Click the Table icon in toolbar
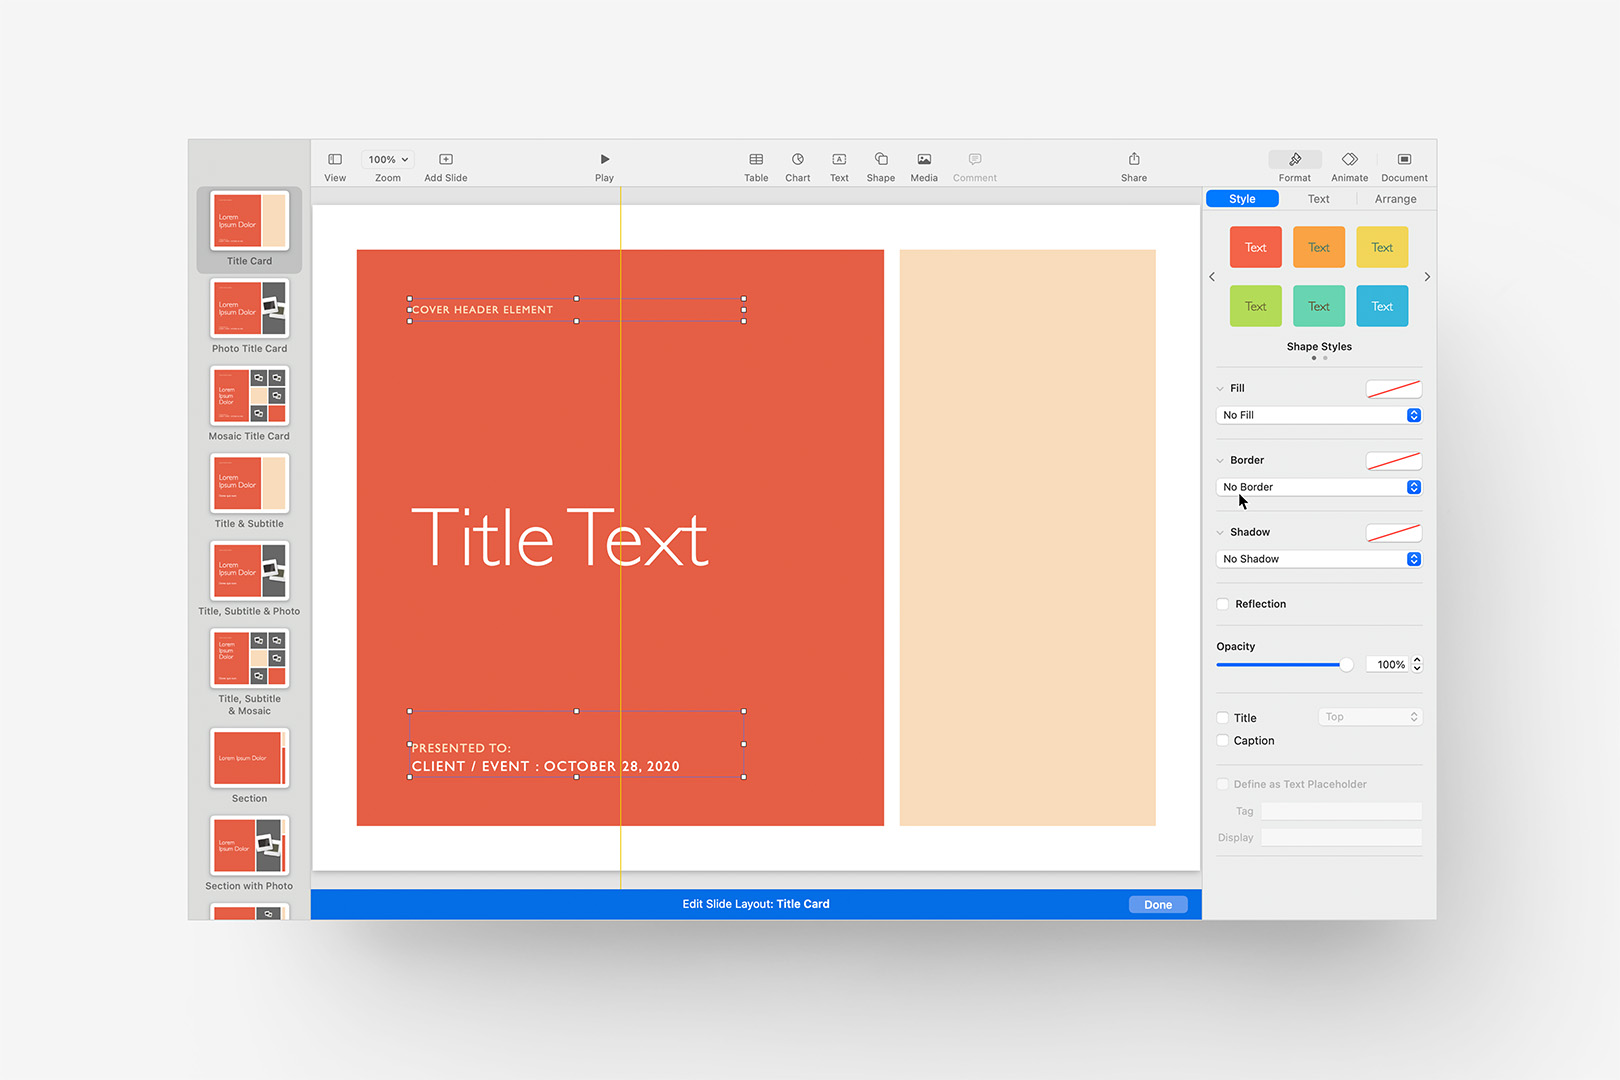1620x1080 pixels. [x=756, y=160]
